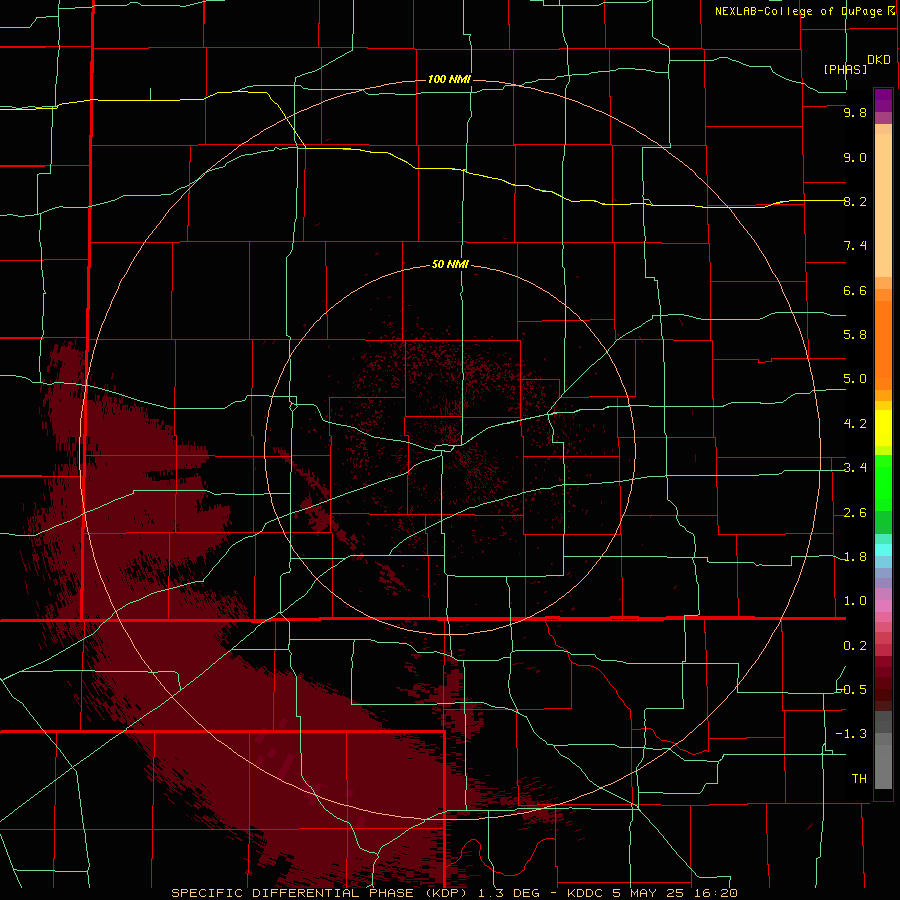Click the 9.8 value on the color scale
This screenshot has width=900, height=900.
tap(855, 112)
